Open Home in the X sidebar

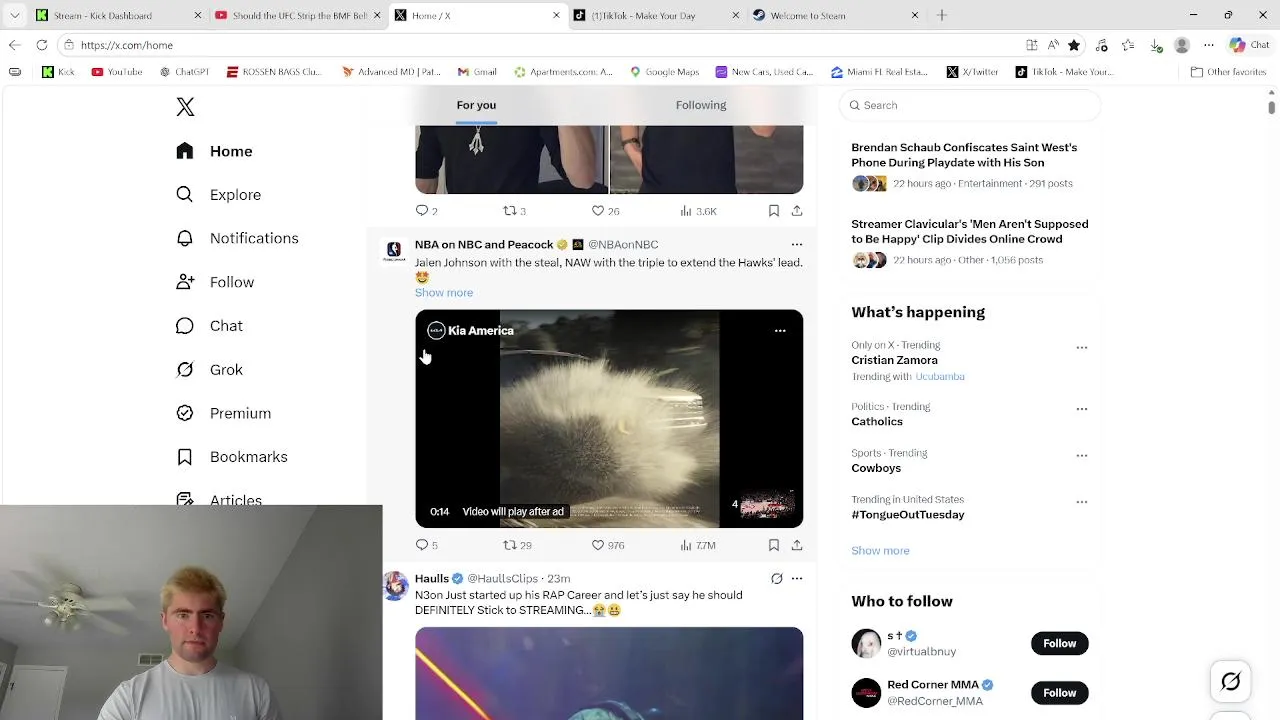215,151
